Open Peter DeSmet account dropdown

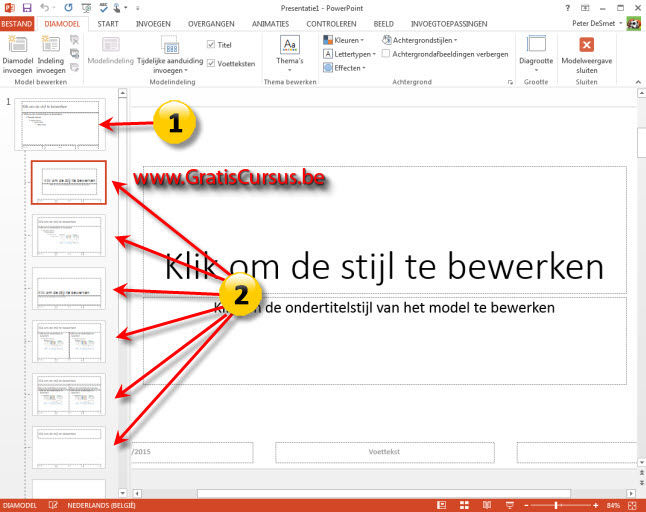tap(621, 23)
